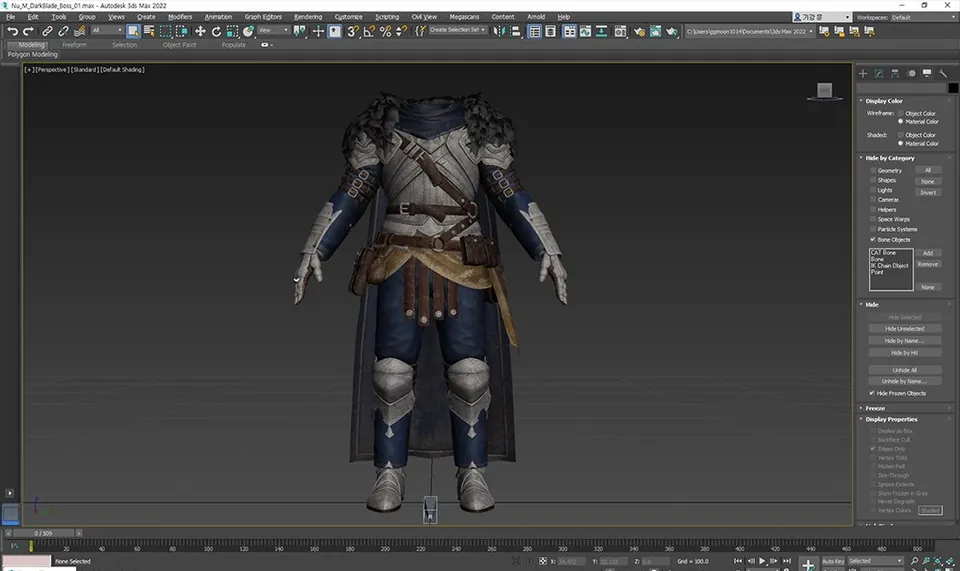Select Wireframe Object Color radio button
Screen dimensions: 960x571
click(901, 113)
